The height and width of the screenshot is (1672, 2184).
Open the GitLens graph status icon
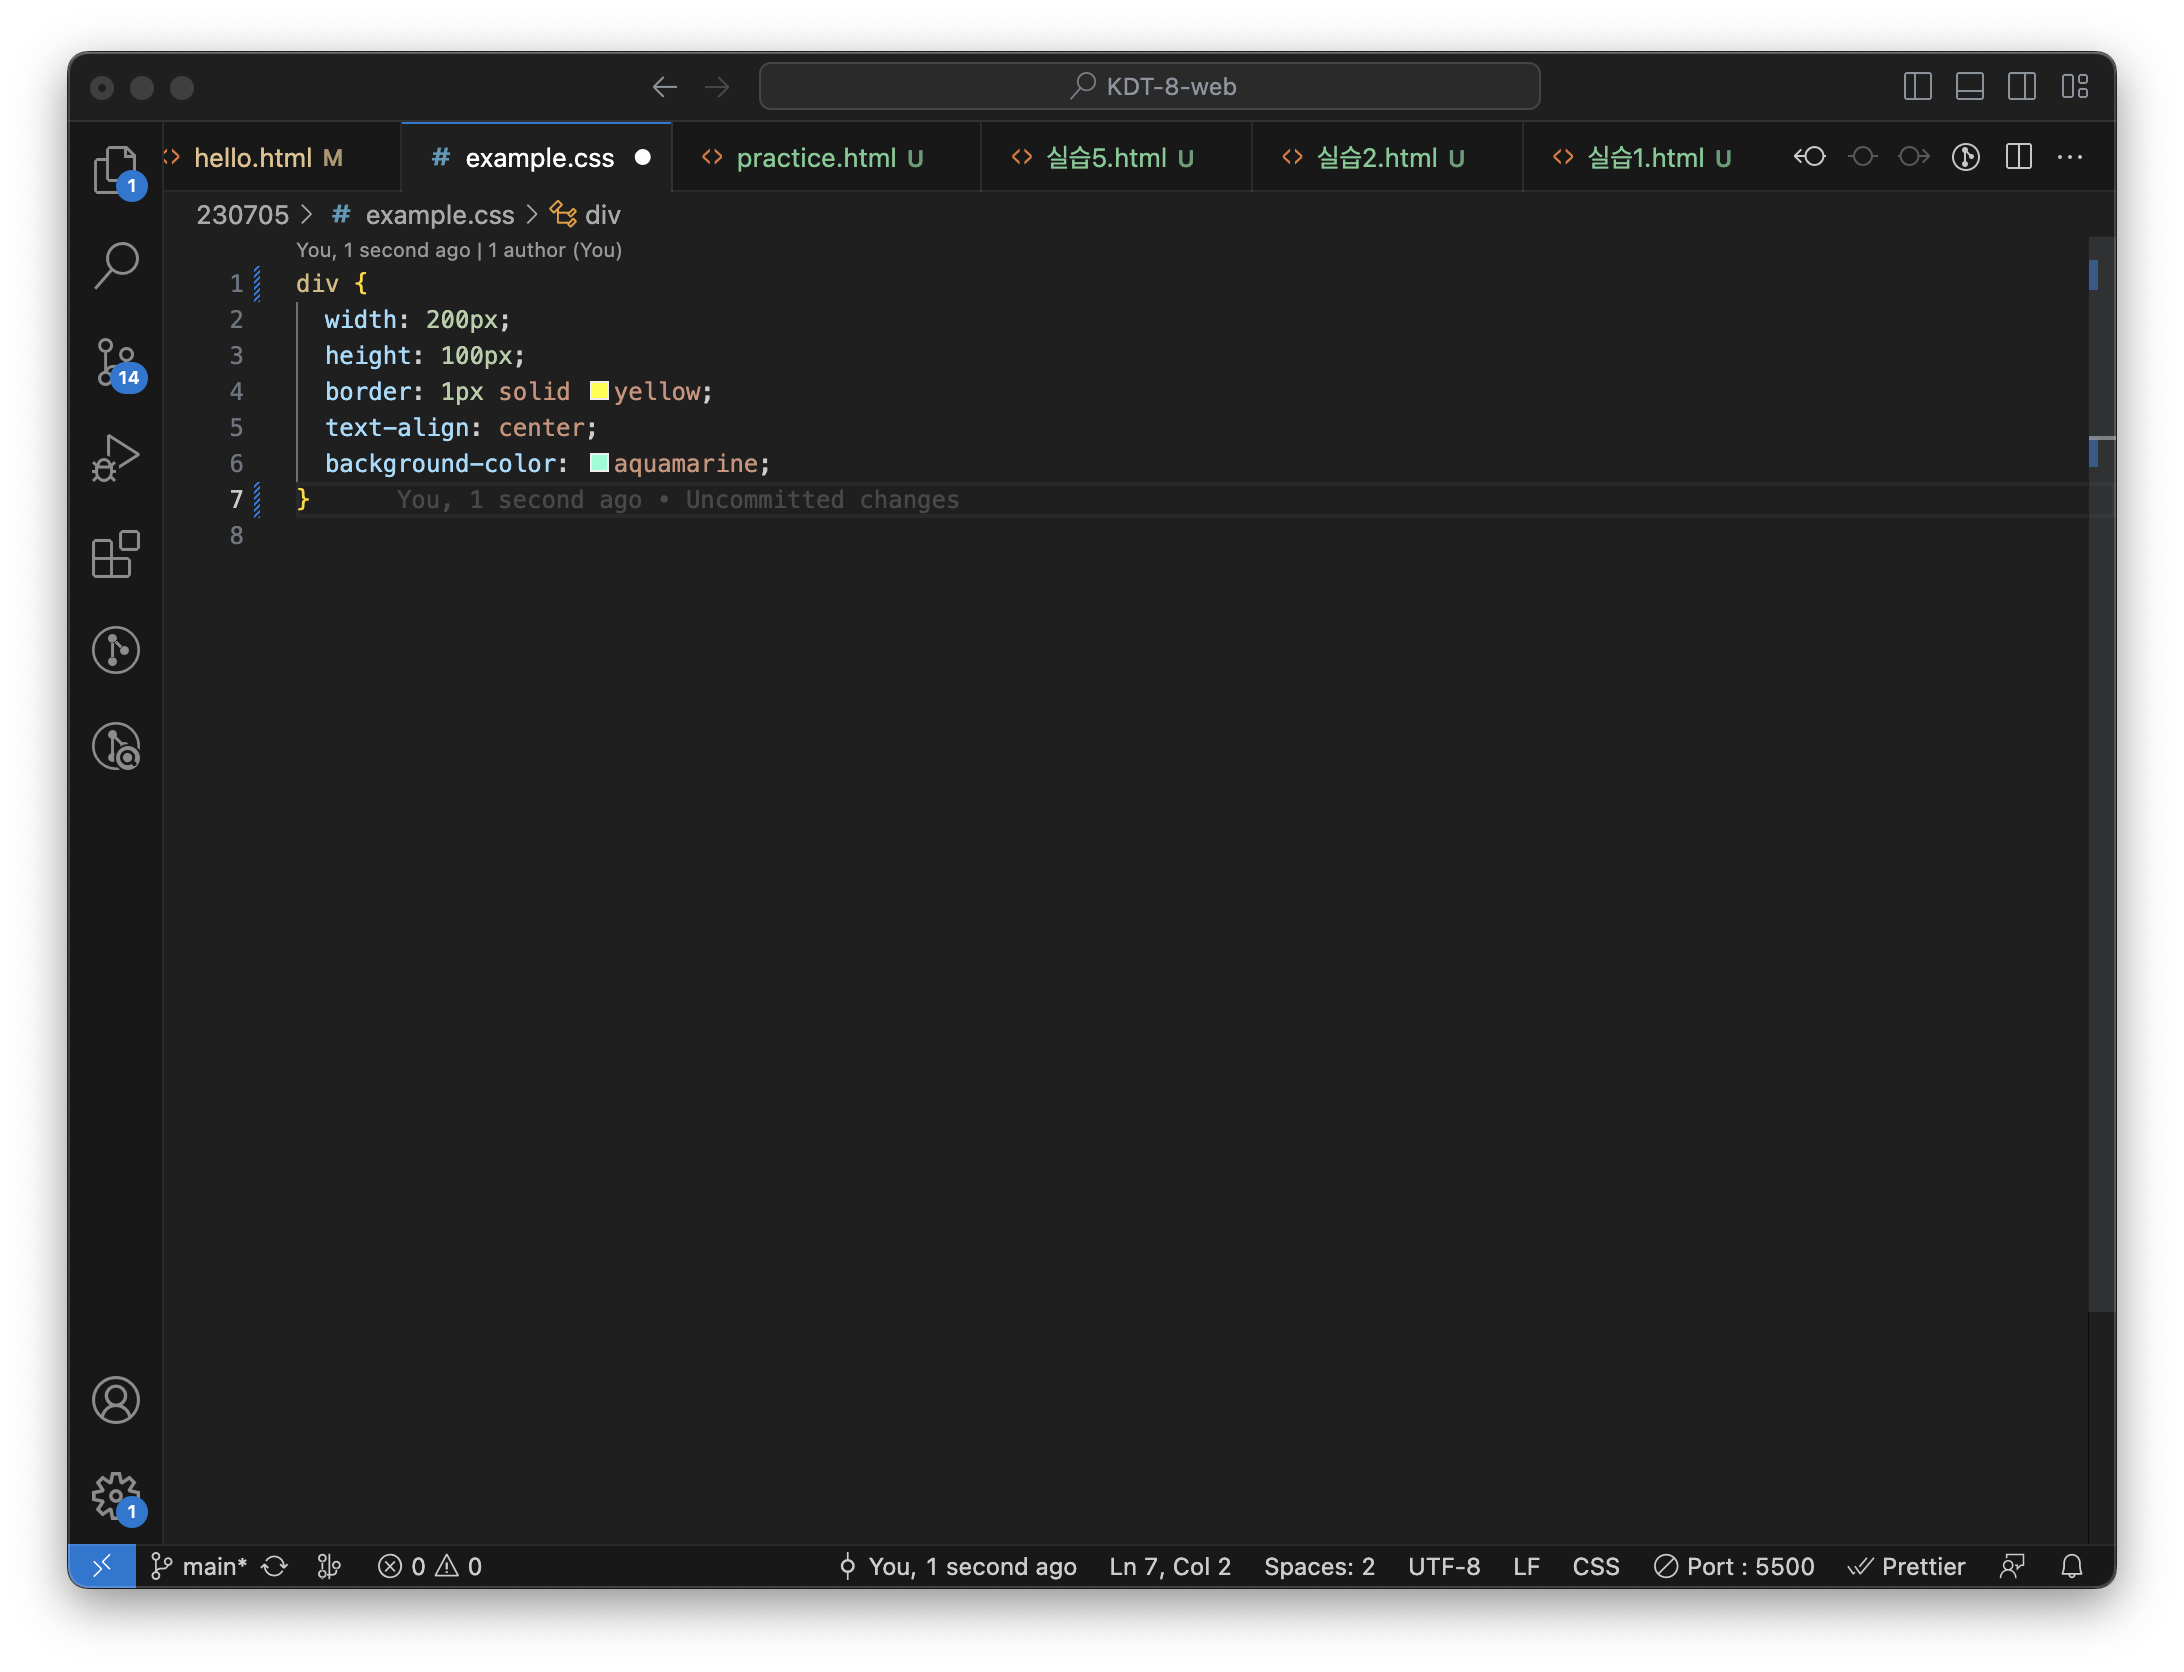coord(329,1566)
